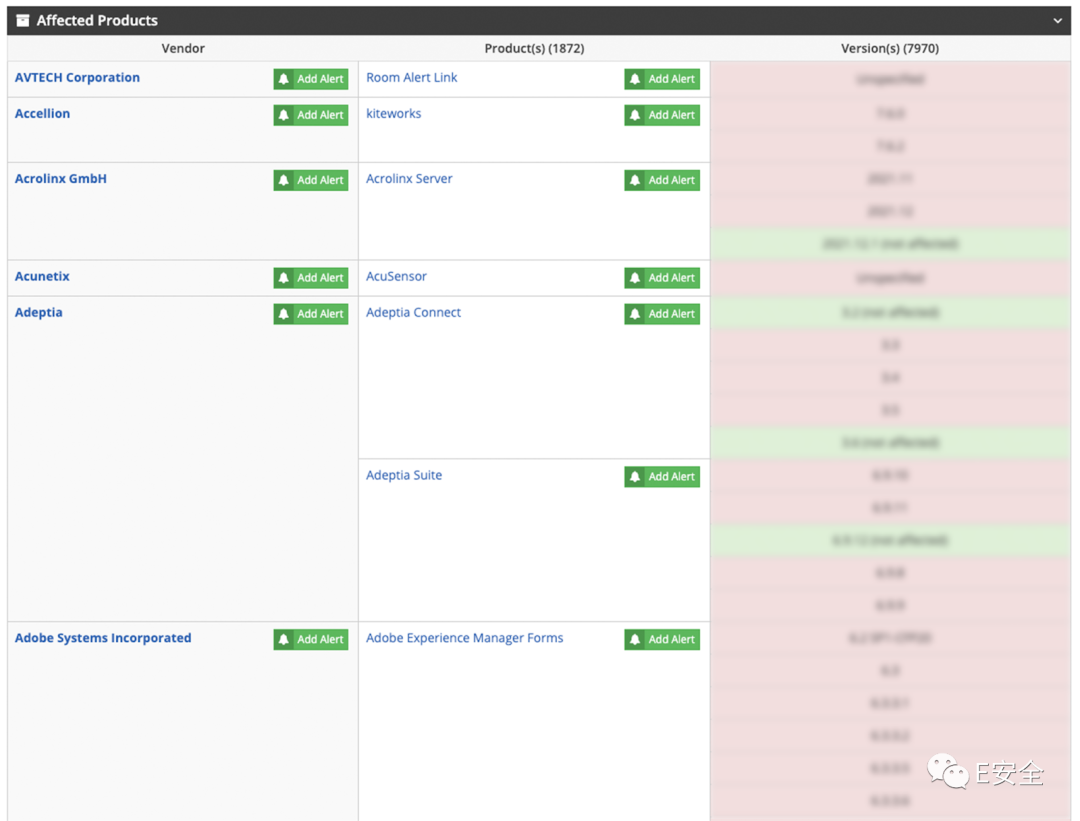The width and height of the screenshot is (1080, 821).
Task: Open the Adobe Systems Incorporated vendor link
Action: [103, 638]
